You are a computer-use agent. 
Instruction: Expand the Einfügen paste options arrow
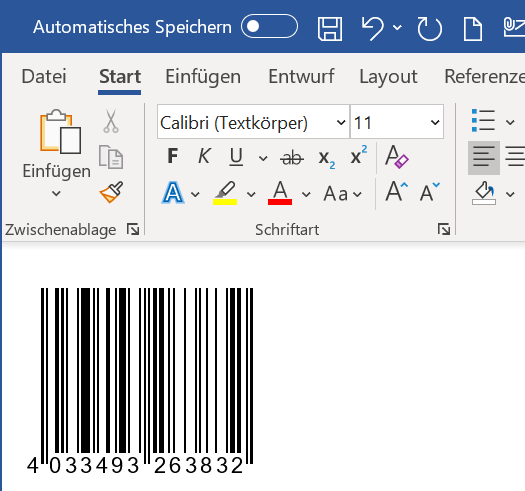click(56, 193)
